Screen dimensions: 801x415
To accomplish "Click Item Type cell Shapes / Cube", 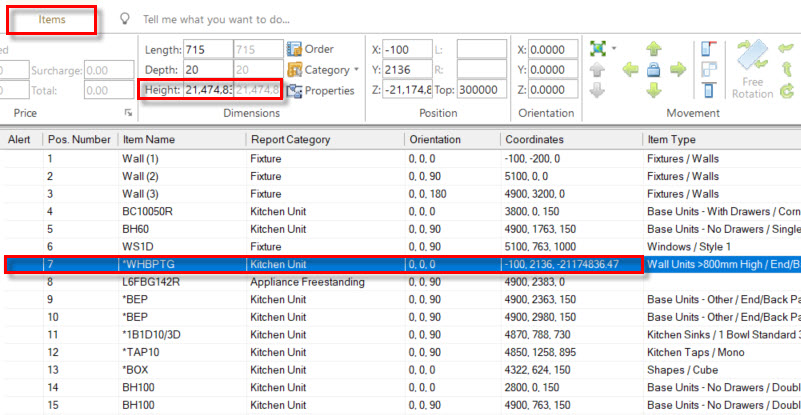I will [x=722, y=370].
